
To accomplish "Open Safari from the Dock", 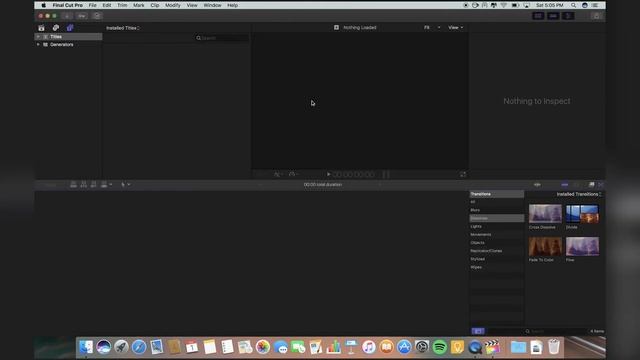I will pos(139,347).
